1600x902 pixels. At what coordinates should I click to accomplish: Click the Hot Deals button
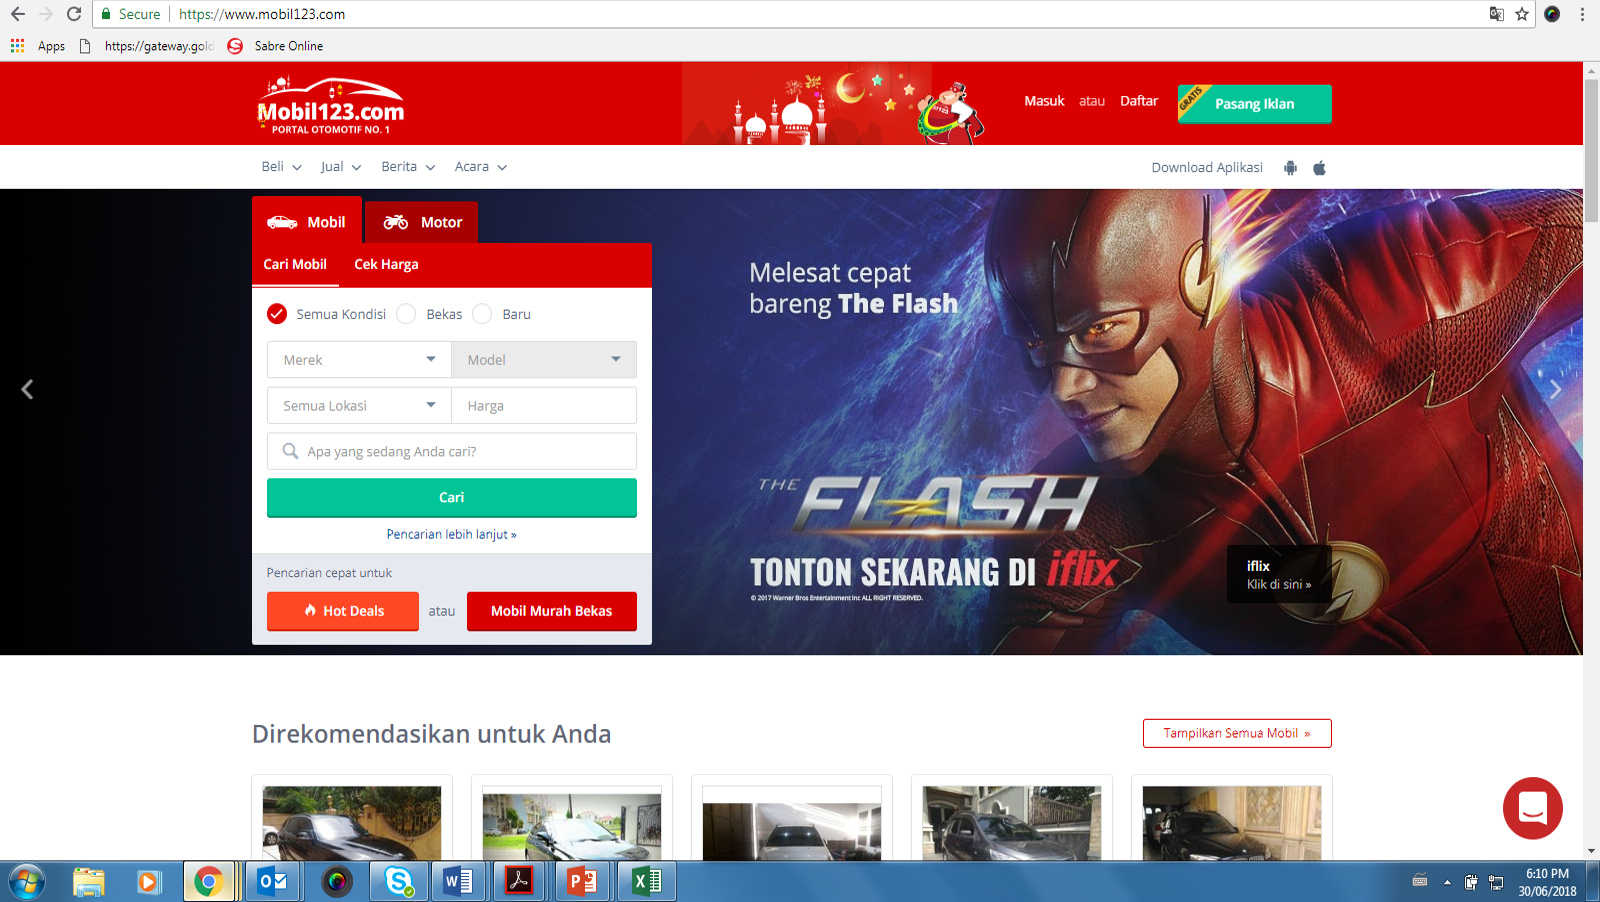tap(343, 611)
